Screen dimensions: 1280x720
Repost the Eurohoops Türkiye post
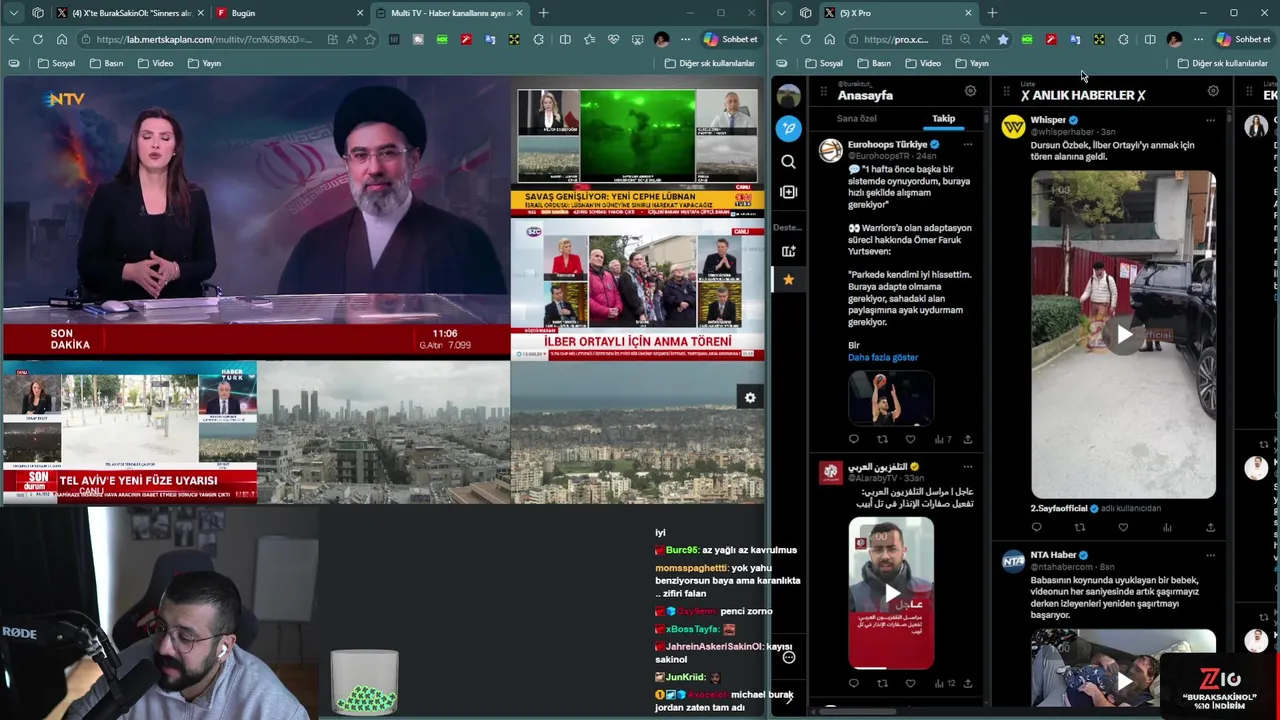point(882,439)
